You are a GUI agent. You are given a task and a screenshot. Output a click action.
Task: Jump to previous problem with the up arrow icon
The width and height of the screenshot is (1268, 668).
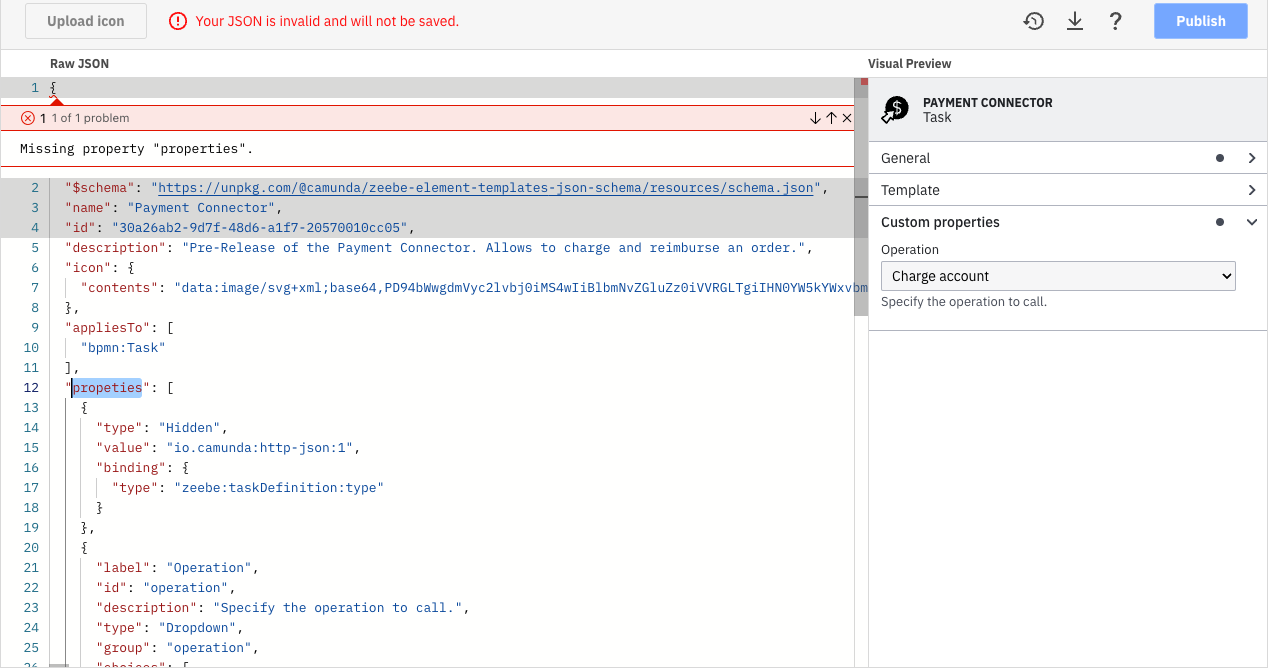(830, 117)
